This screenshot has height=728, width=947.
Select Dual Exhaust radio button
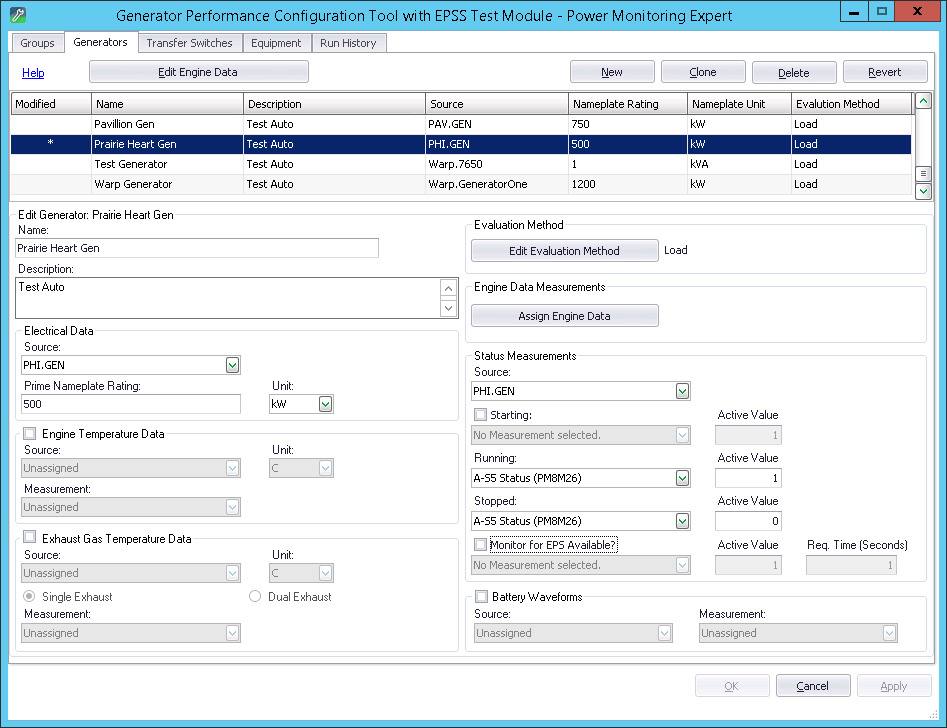click(255, 596)
